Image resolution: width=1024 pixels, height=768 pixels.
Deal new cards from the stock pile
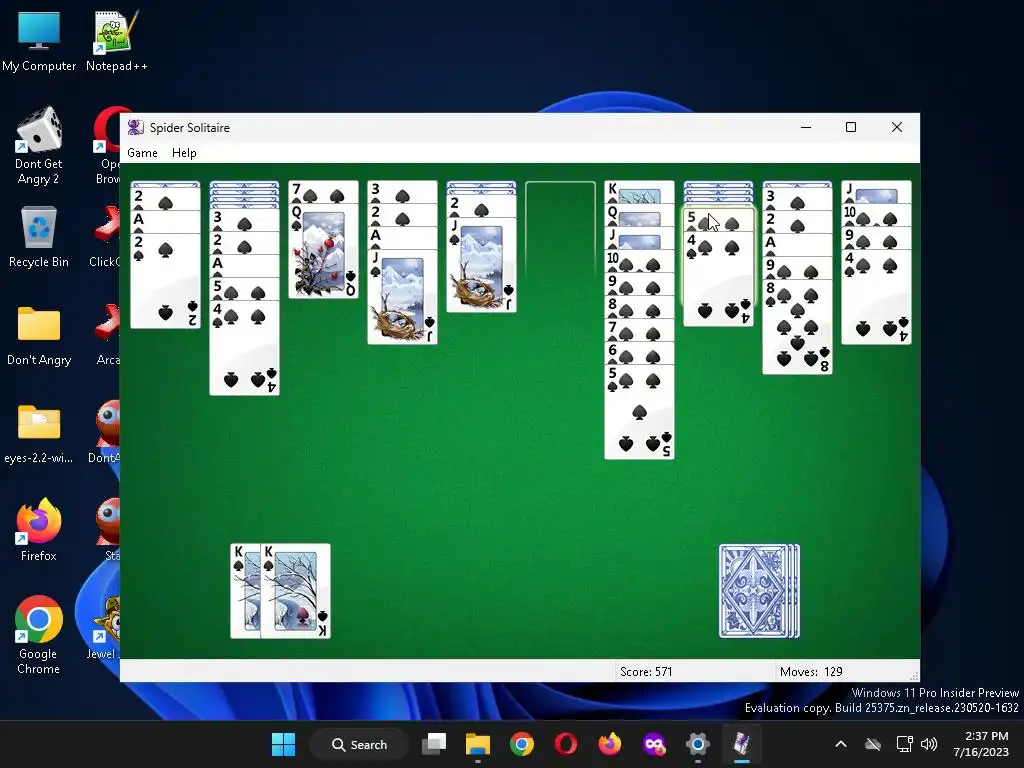[x=759, y=591]
